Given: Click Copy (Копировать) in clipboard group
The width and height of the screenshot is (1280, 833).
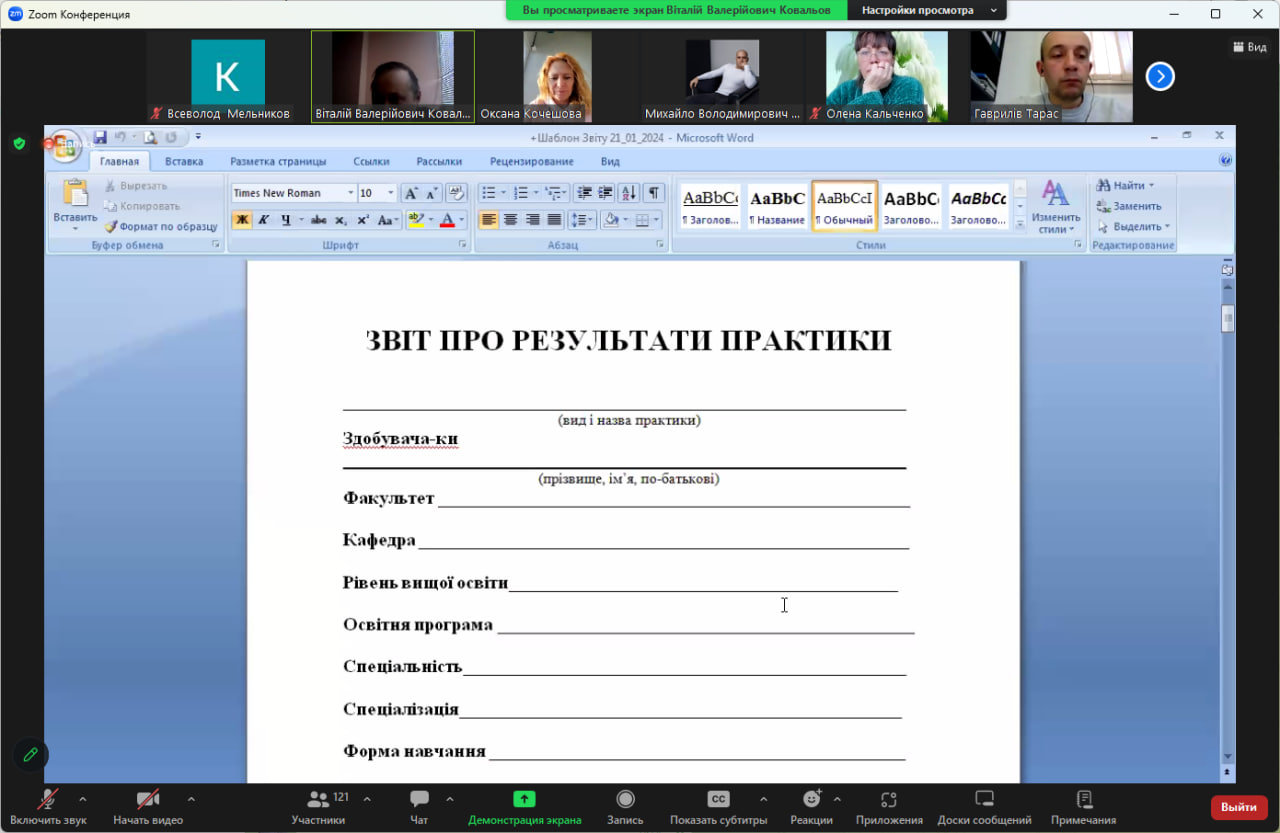Looking at the screenshot, I should pos(142,206).
